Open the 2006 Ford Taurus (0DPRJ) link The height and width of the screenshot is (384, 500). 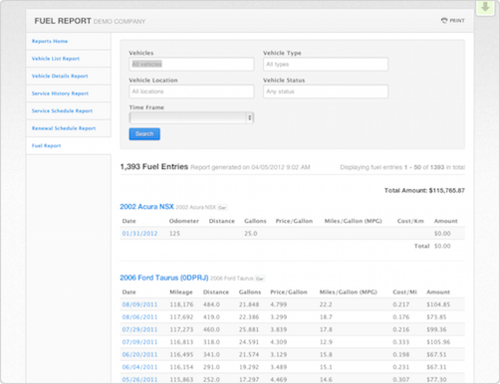pos(164,278)
